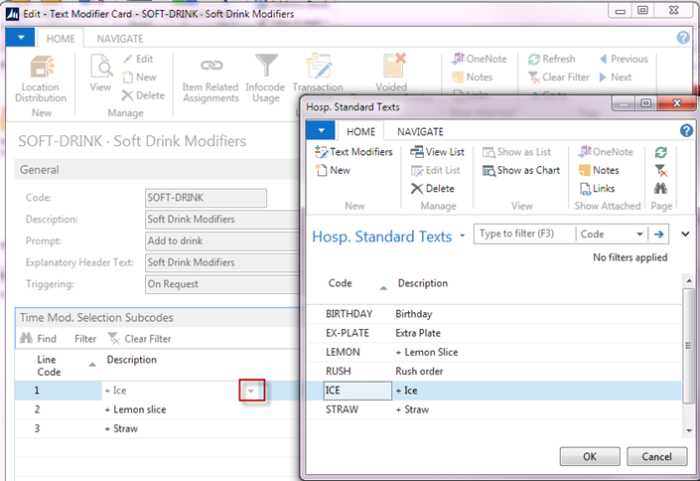The height and width of the screenshot is (481, 700).
Task: Click the Cancel button
Action: [657, 456]
